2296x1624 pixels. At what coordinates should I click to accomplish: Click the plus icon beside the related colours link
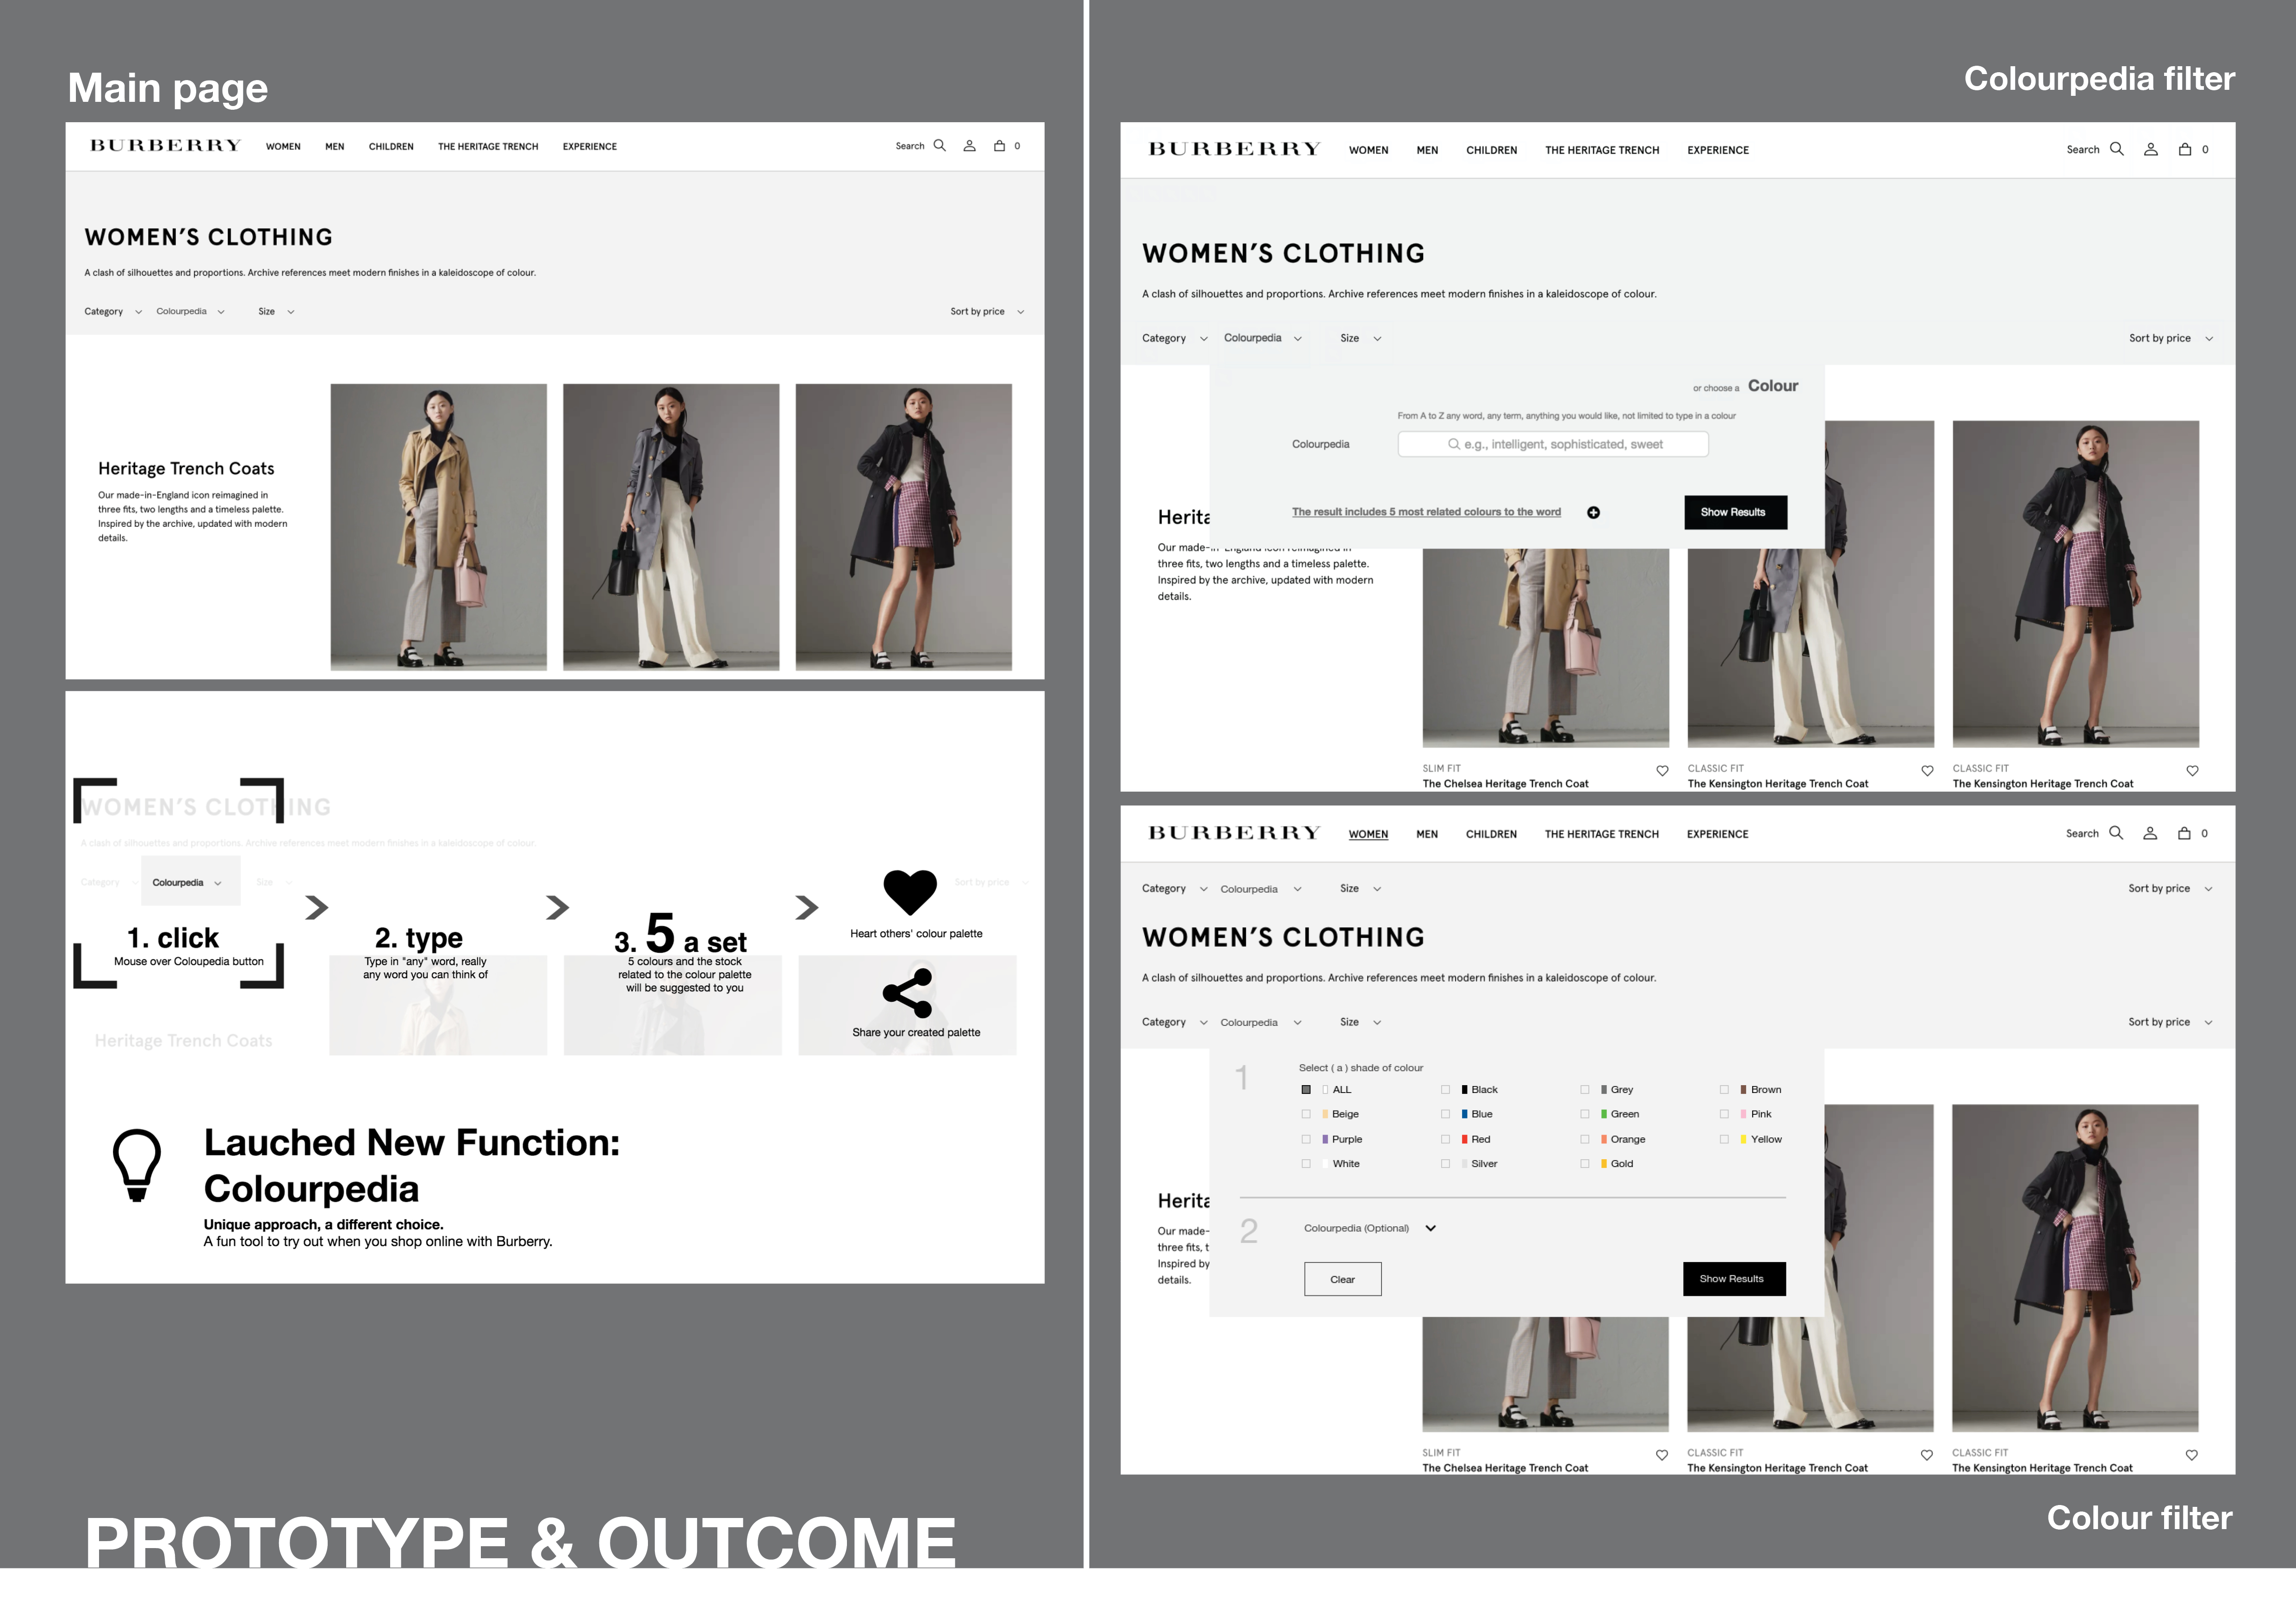point(1594,511)
